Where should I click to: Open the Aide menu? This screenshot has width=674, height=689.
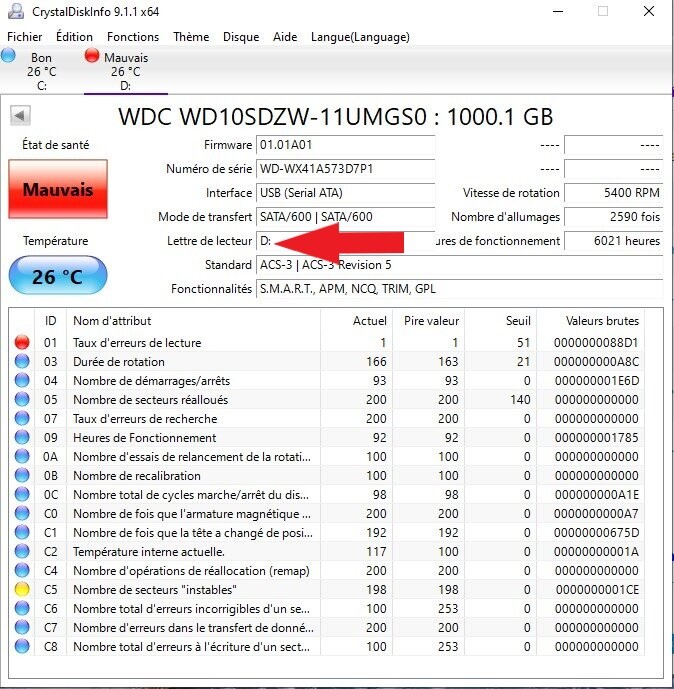coord(285,37)
